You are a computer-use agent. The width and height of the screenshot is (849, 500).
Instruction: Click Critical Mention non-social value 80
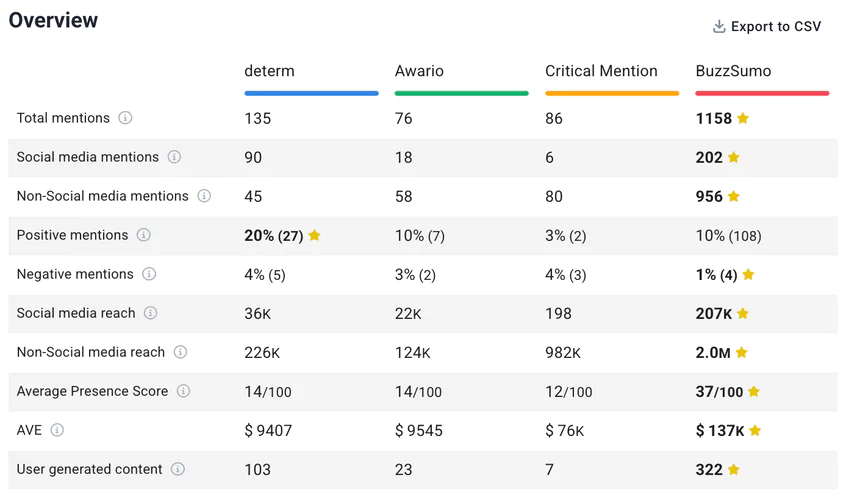pyautogui.click(x=554, y=196)
